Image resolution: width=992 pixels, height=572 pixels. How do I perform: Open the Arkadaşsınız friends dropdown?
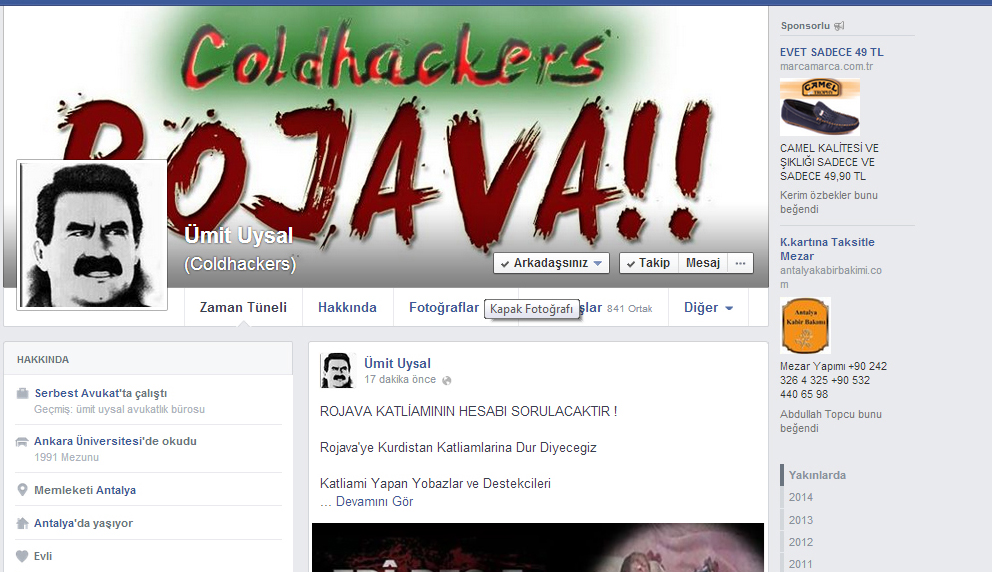pos(551,263)
